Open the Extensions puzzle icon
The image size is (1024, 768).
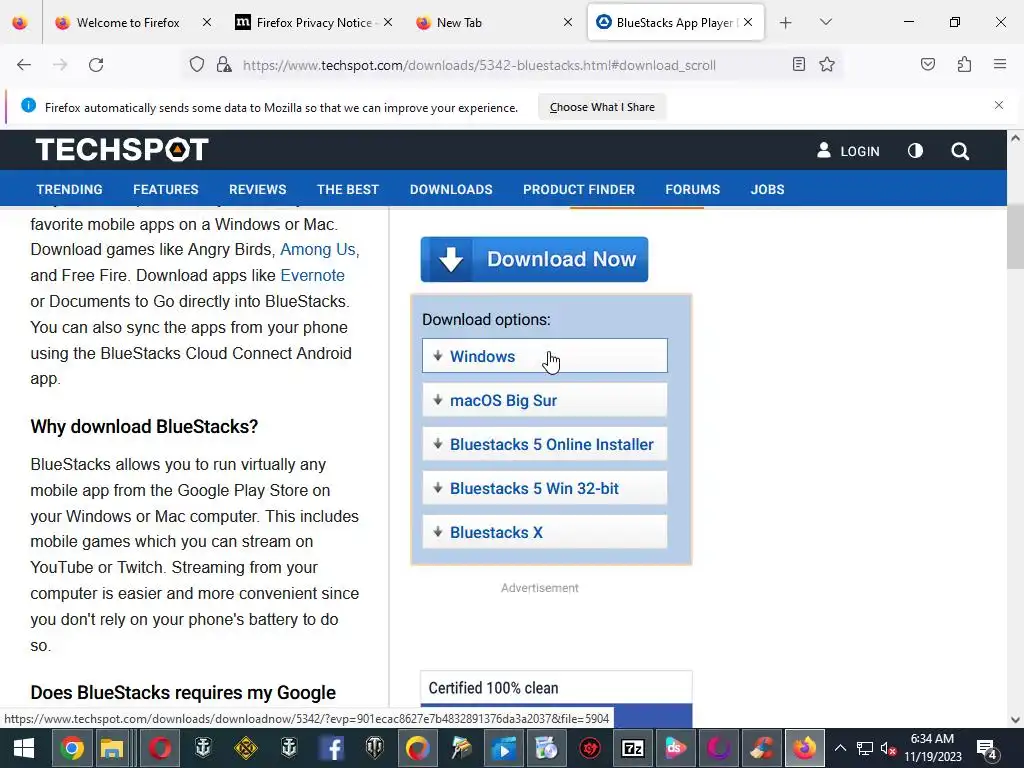click(x=965, y=64)
